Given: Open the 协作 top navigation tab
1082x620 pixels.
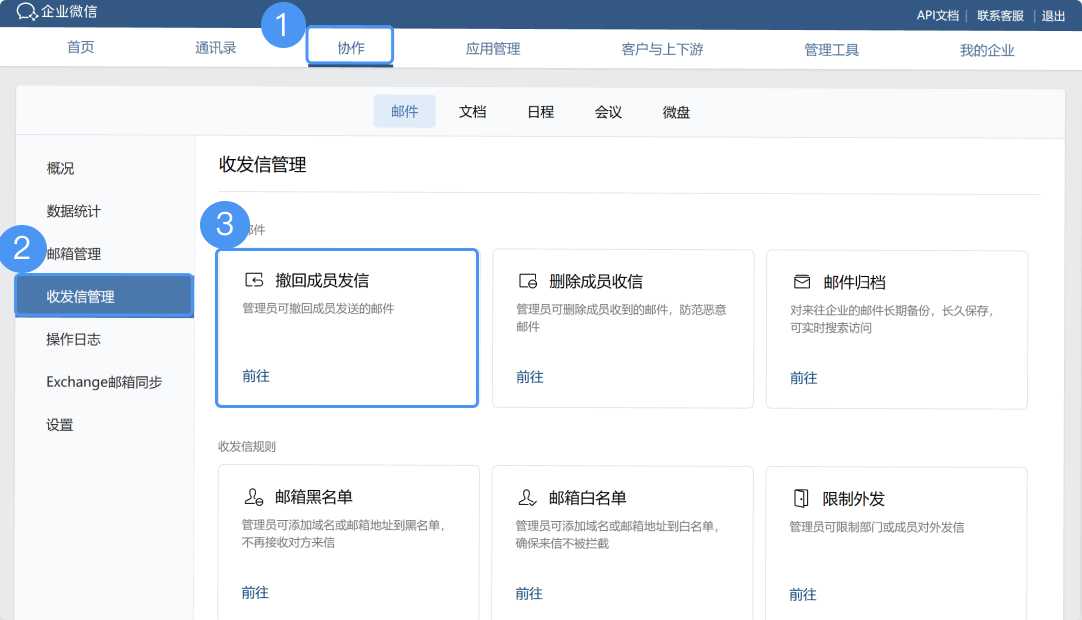Looking at the screenshot, I should [x=350, y=48].
